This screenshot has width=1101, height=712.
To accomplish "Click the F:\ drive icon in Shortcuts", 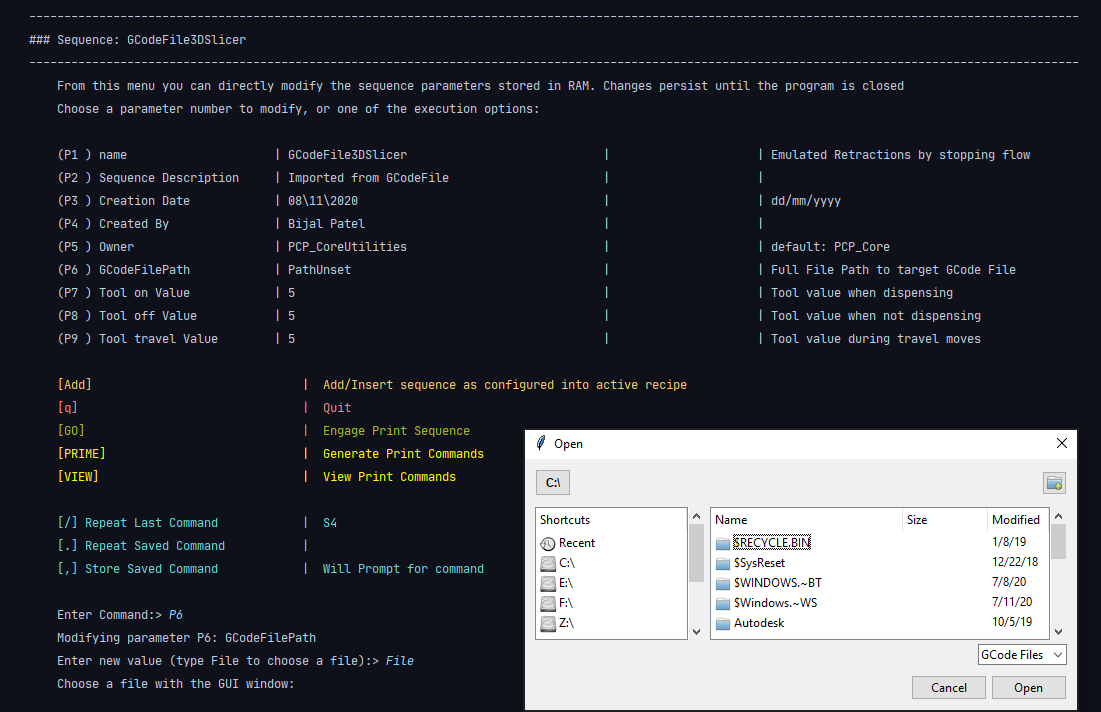I will 548,603.
